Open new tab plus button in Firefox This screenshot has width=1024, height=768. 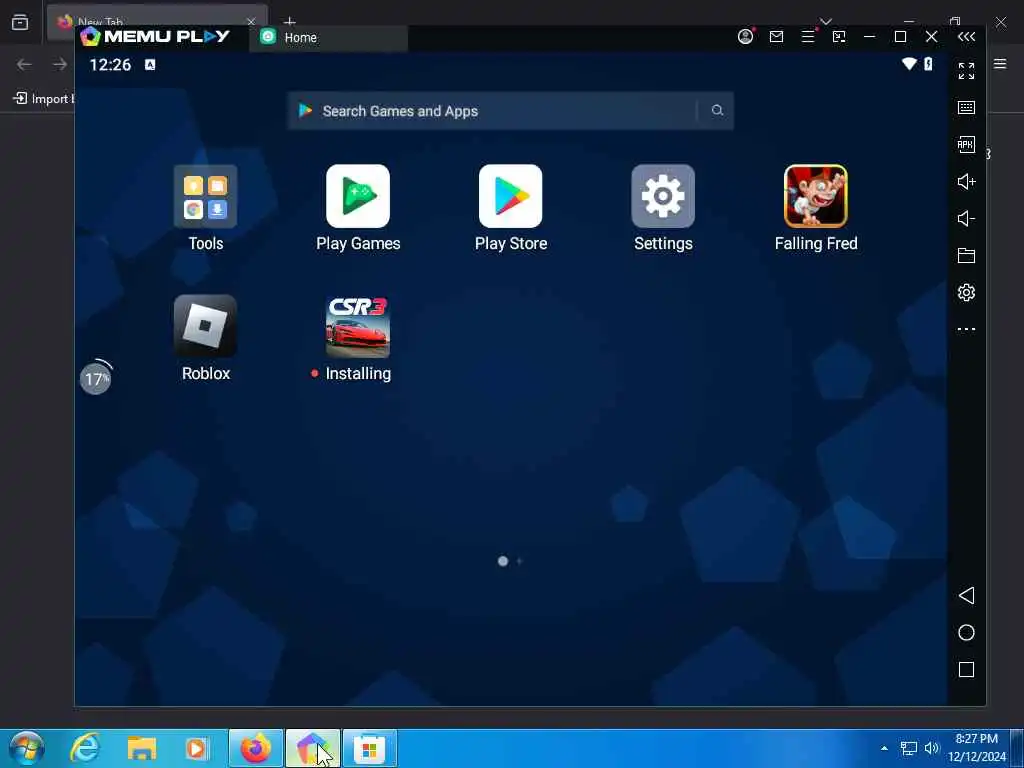290,22
